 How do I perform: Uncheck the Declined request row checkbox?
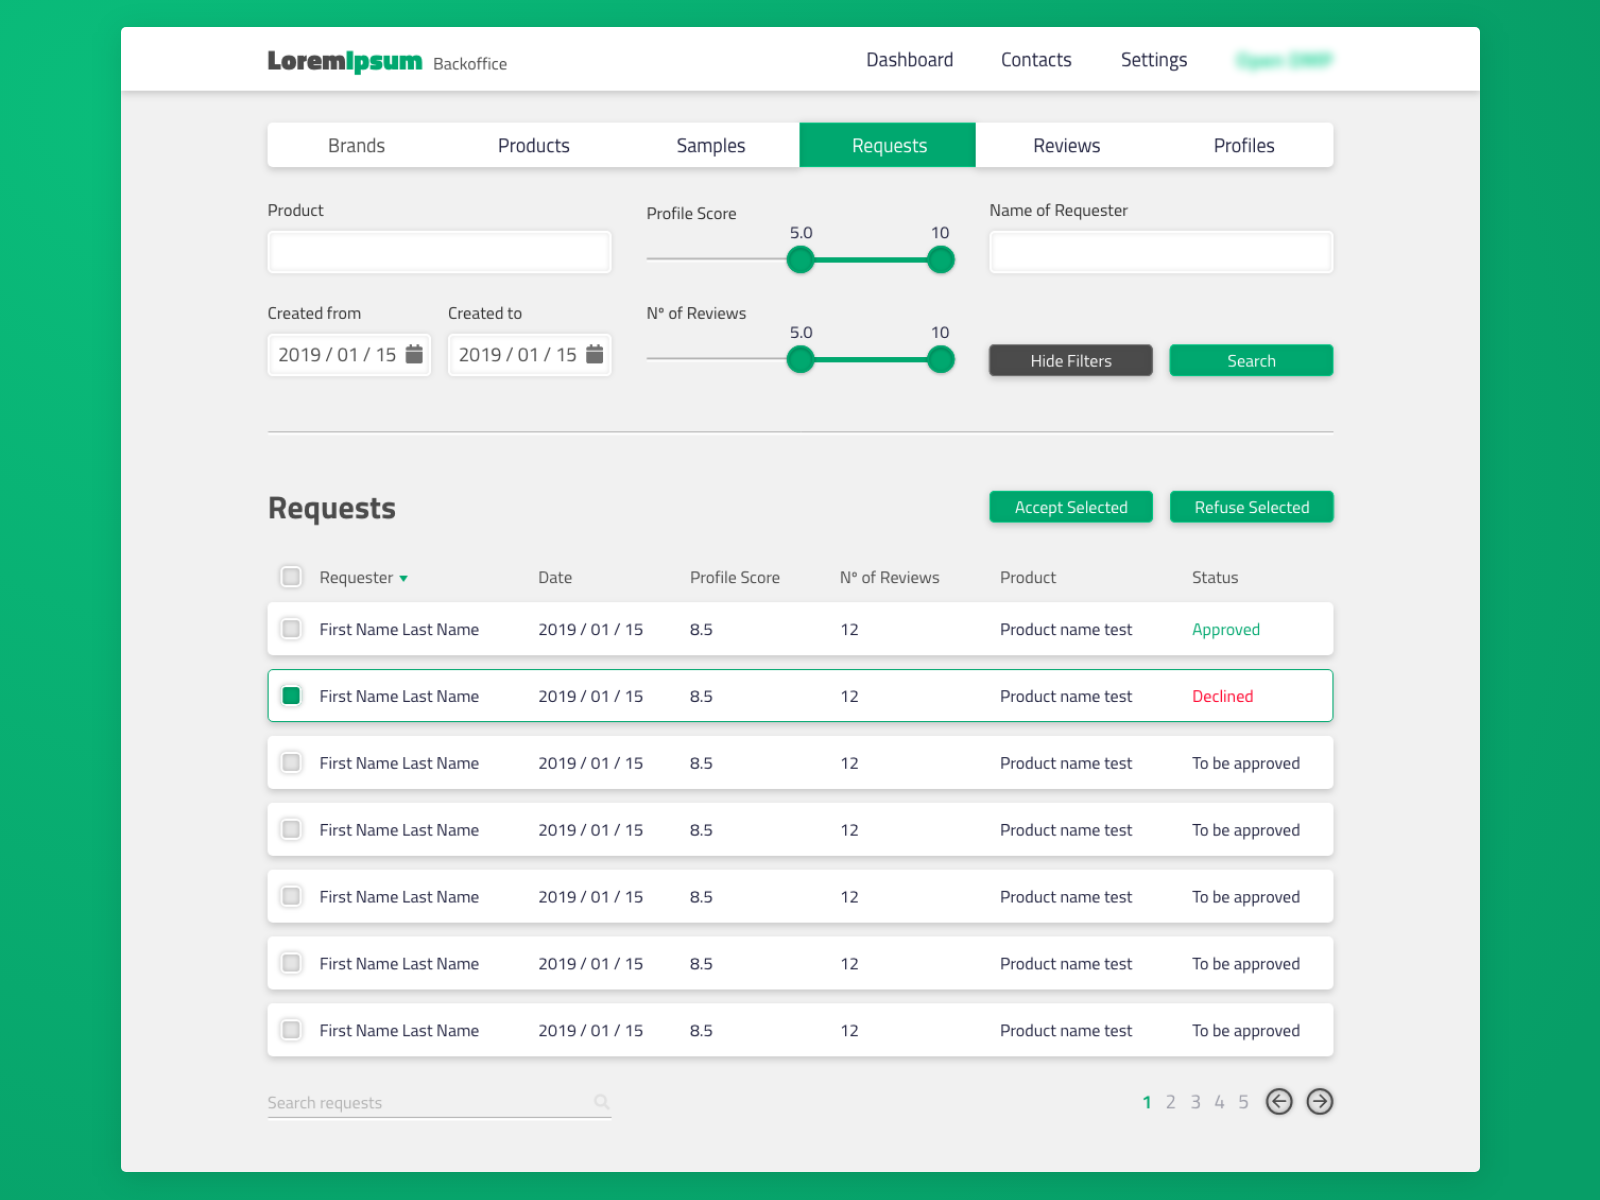click(291, 696)
